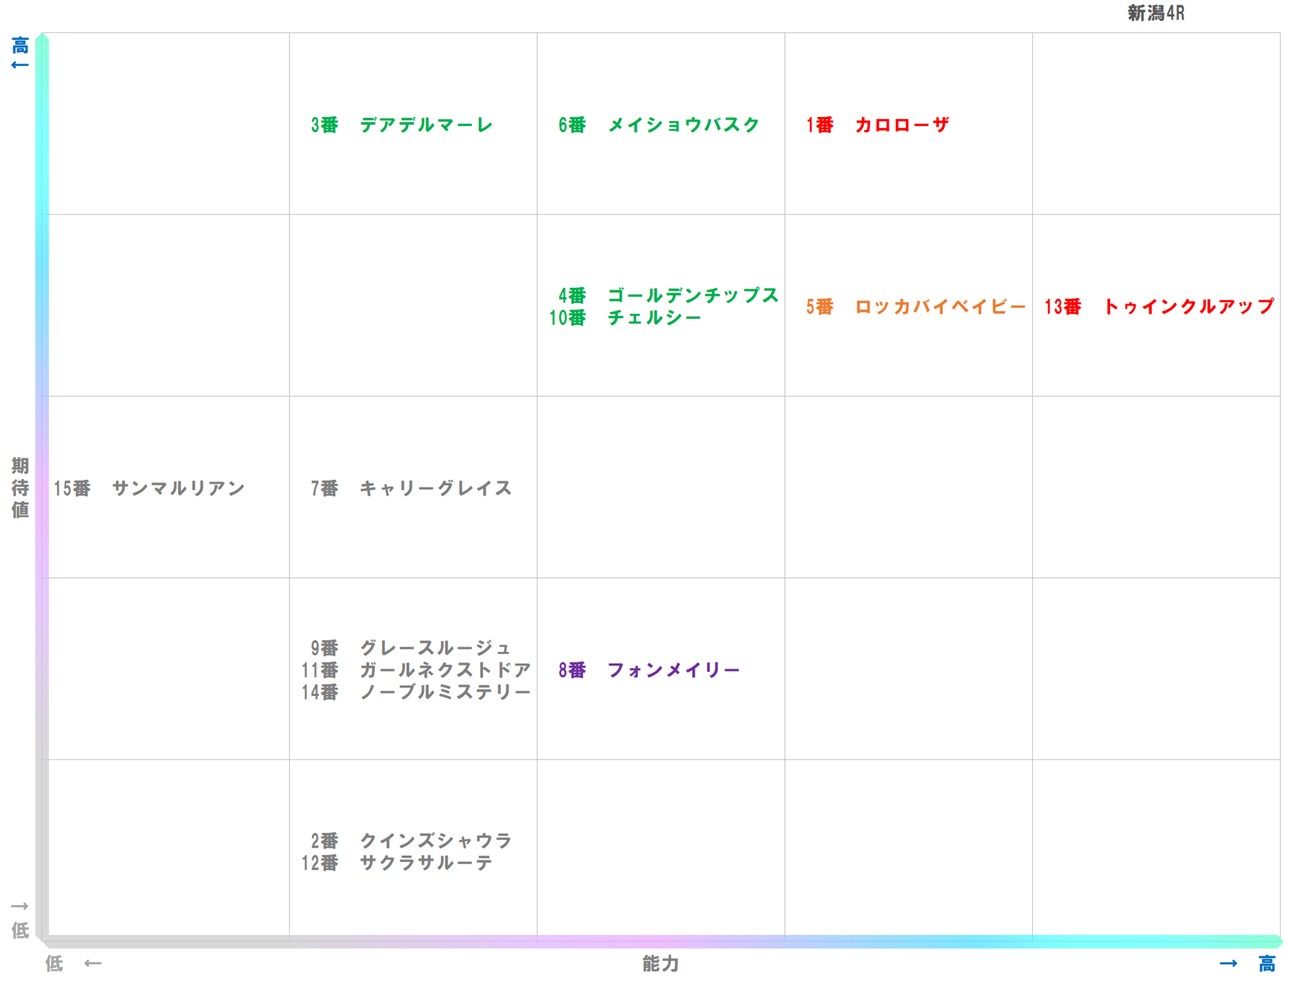Click the blue arrow below the vertical-axis 高 label
1291x983 pixels.
[19, 65]
